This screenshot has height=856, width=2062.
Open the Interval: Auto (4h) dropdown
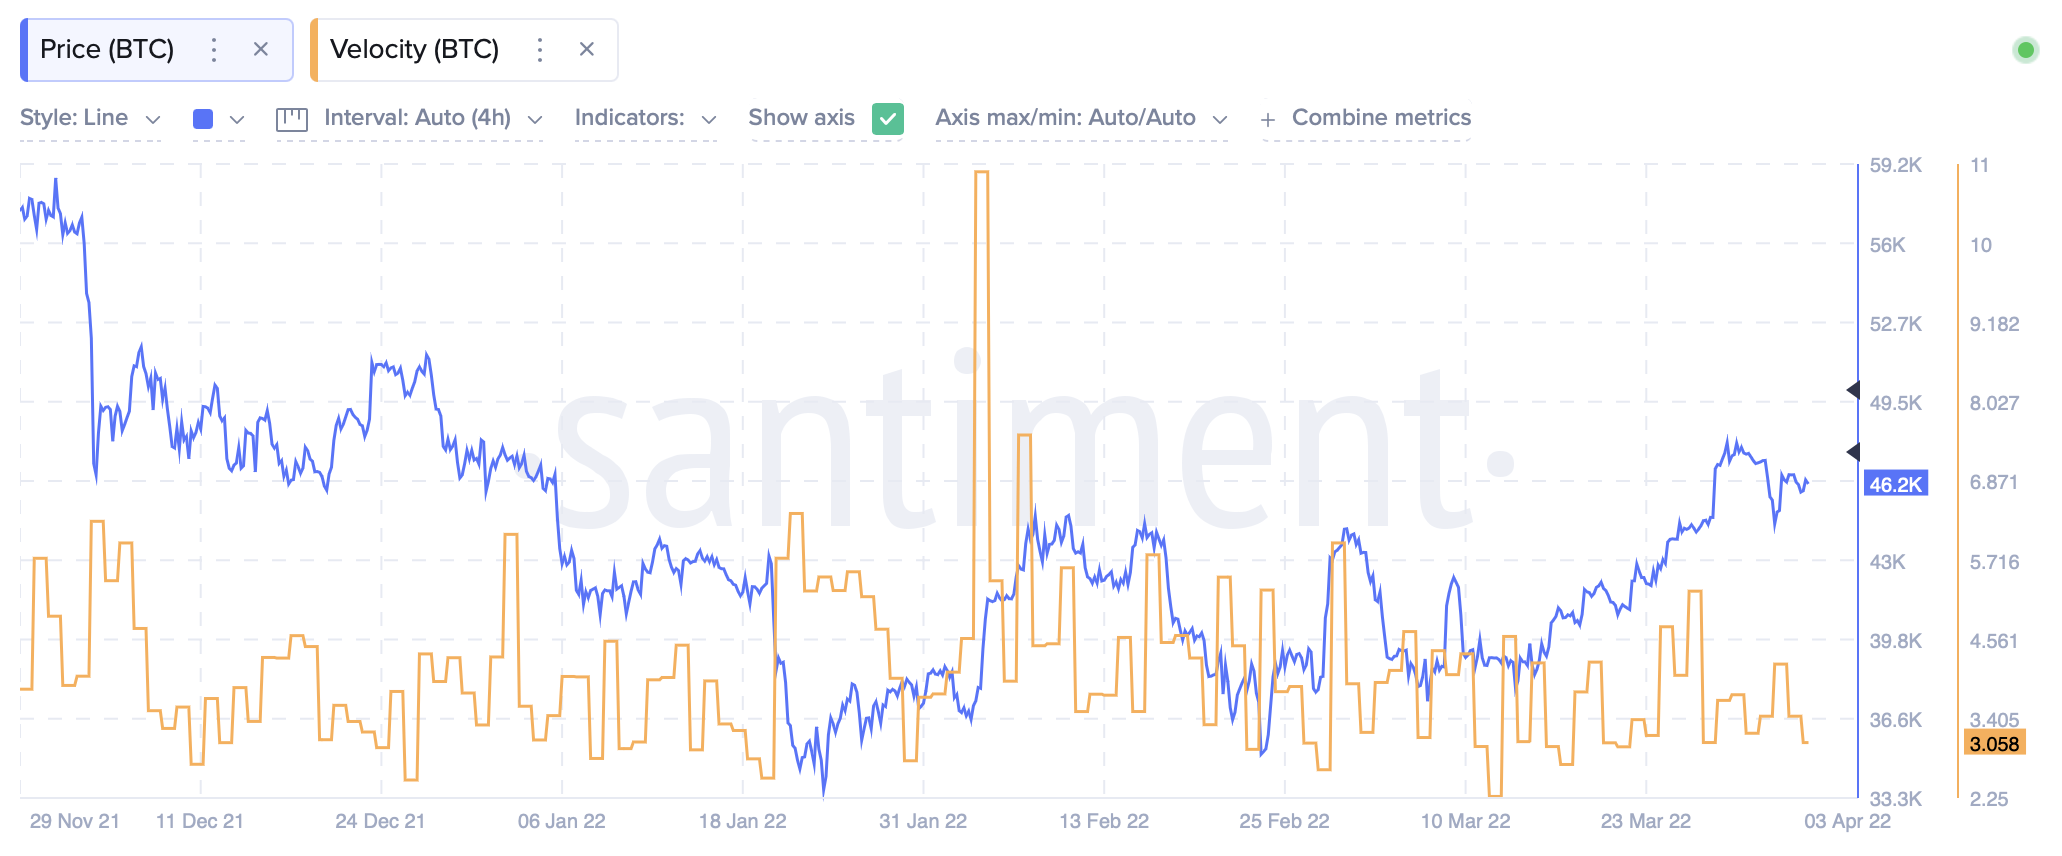tap(428, 117)
